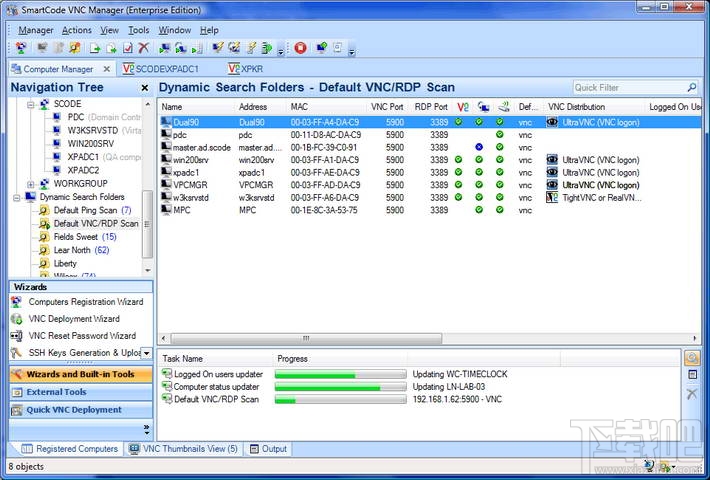Click the Quick VNC Deployment button
The height and width of the screenshot is (480, 710).
81,410
